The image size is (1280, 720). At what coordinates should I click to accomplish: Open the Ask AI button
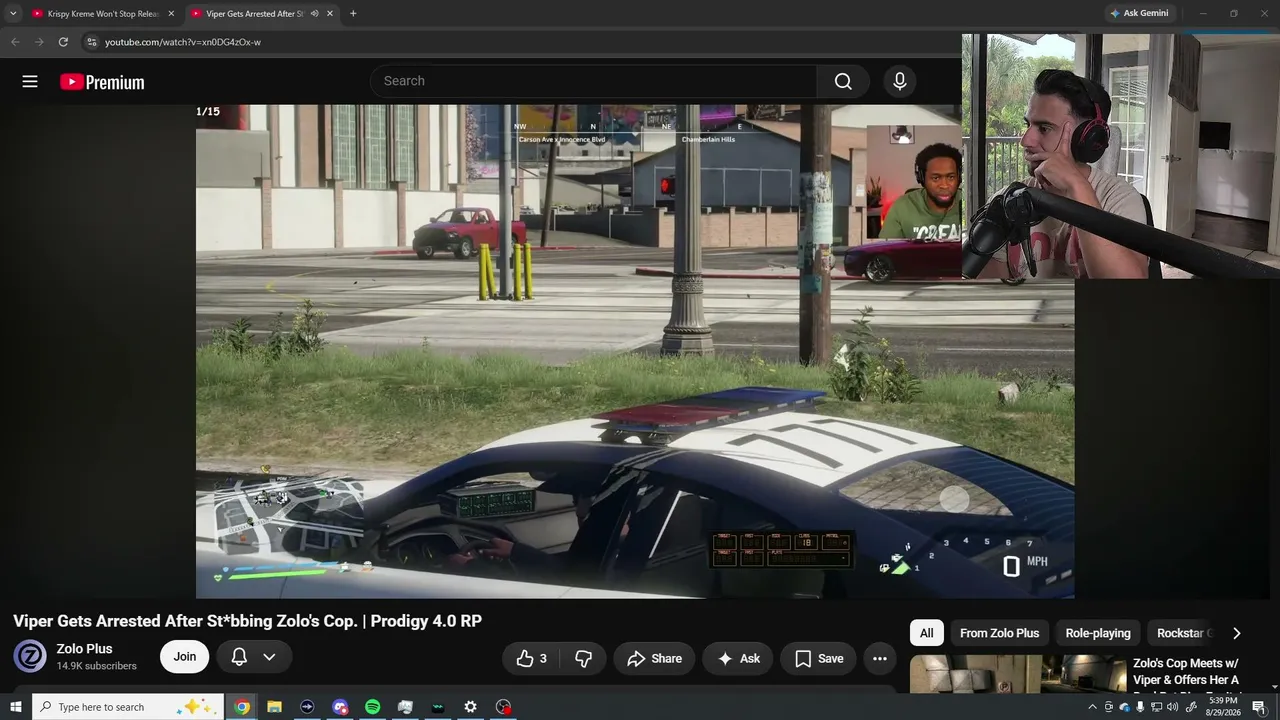(x=738, y=658)
